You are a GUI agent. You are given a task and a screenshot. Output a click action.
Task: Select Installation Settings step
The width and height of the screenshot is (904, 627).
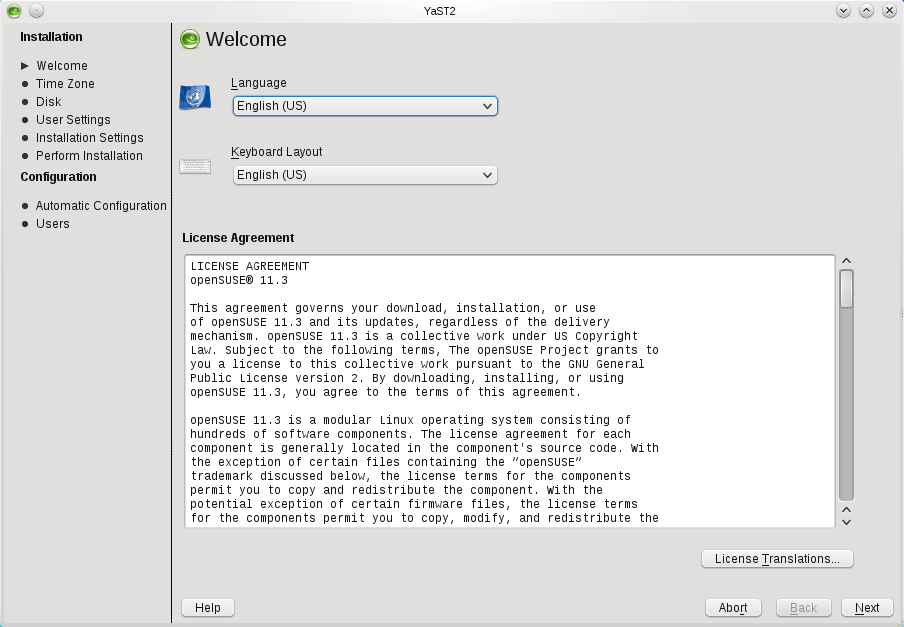[x=89, y=138]
